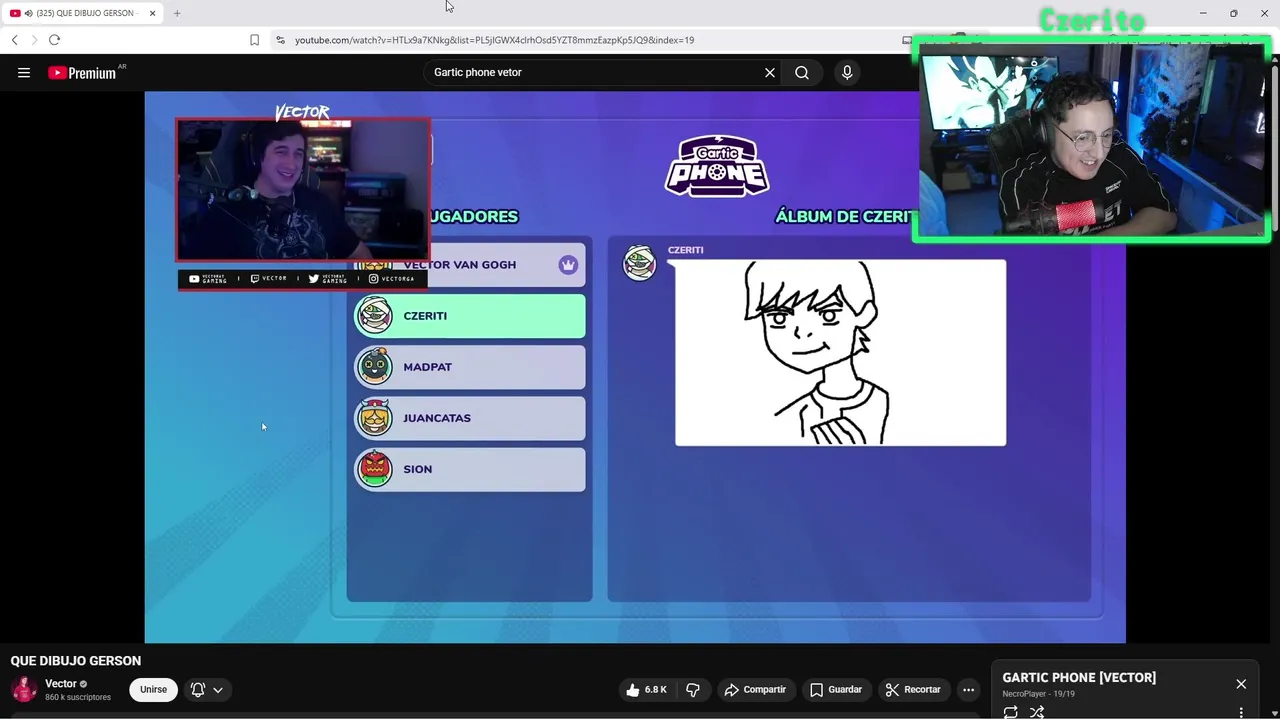Click the JUANCATAS player row in video

[470, 418]
